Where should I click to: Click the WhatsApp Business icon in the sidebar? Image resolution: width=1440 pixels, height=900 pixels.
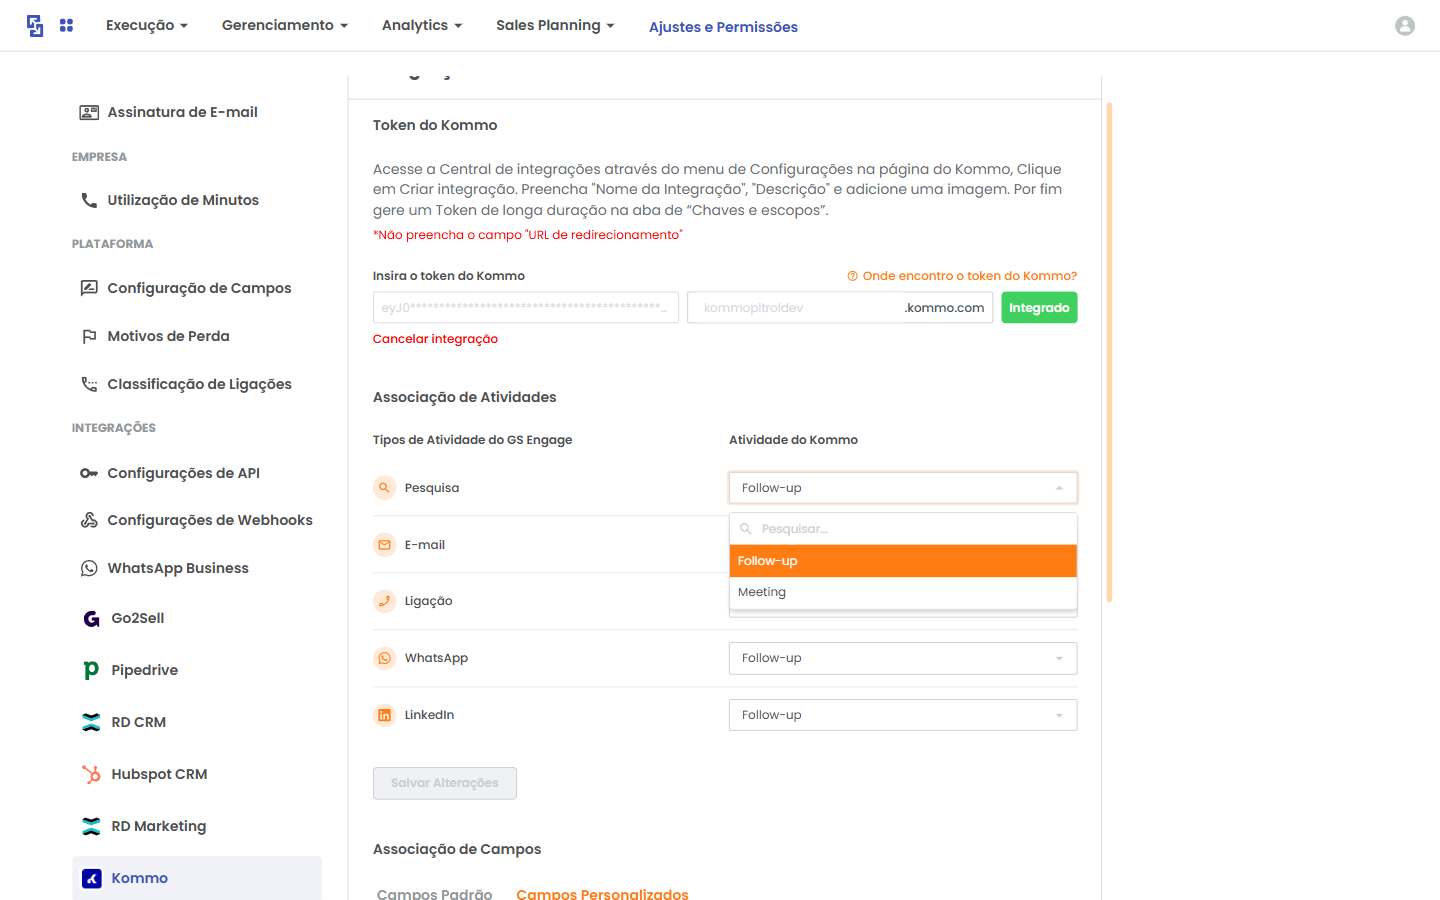89,568
